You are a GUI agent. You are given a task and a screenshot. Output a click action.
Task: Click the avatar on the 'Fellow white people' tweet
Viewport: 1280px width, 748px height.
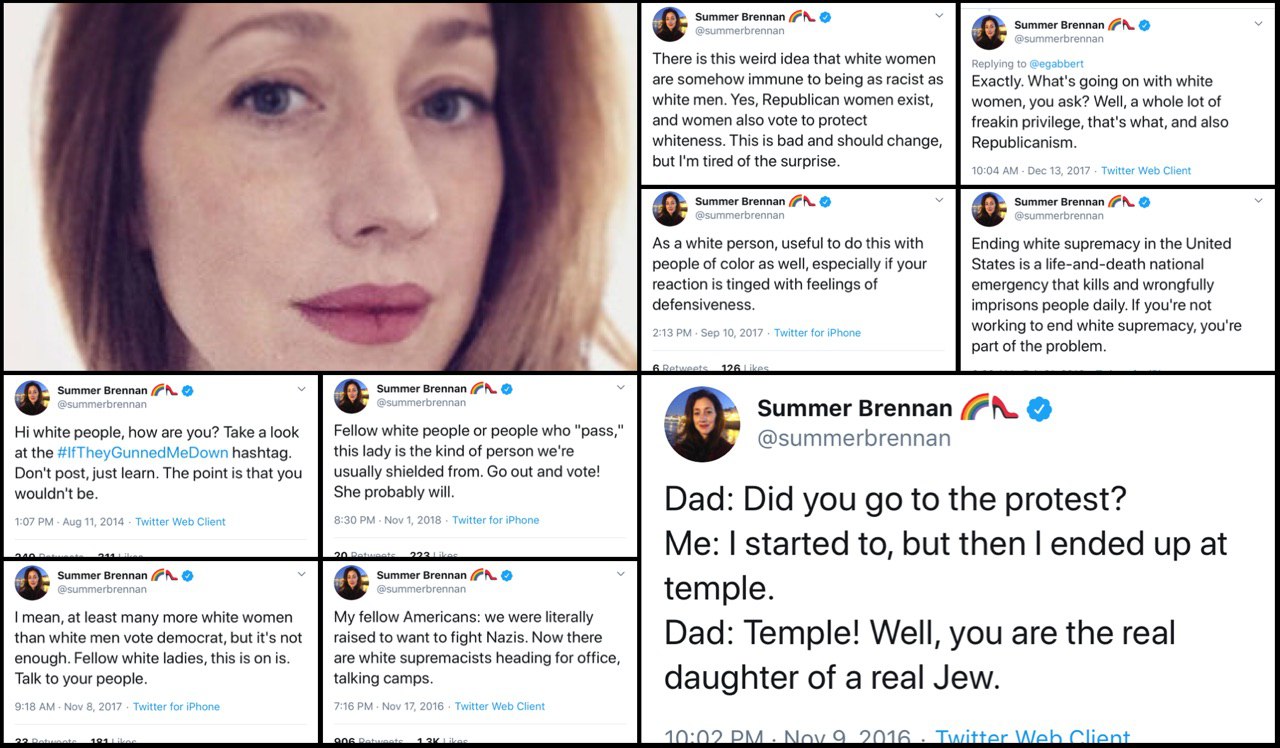pos(350,396)
